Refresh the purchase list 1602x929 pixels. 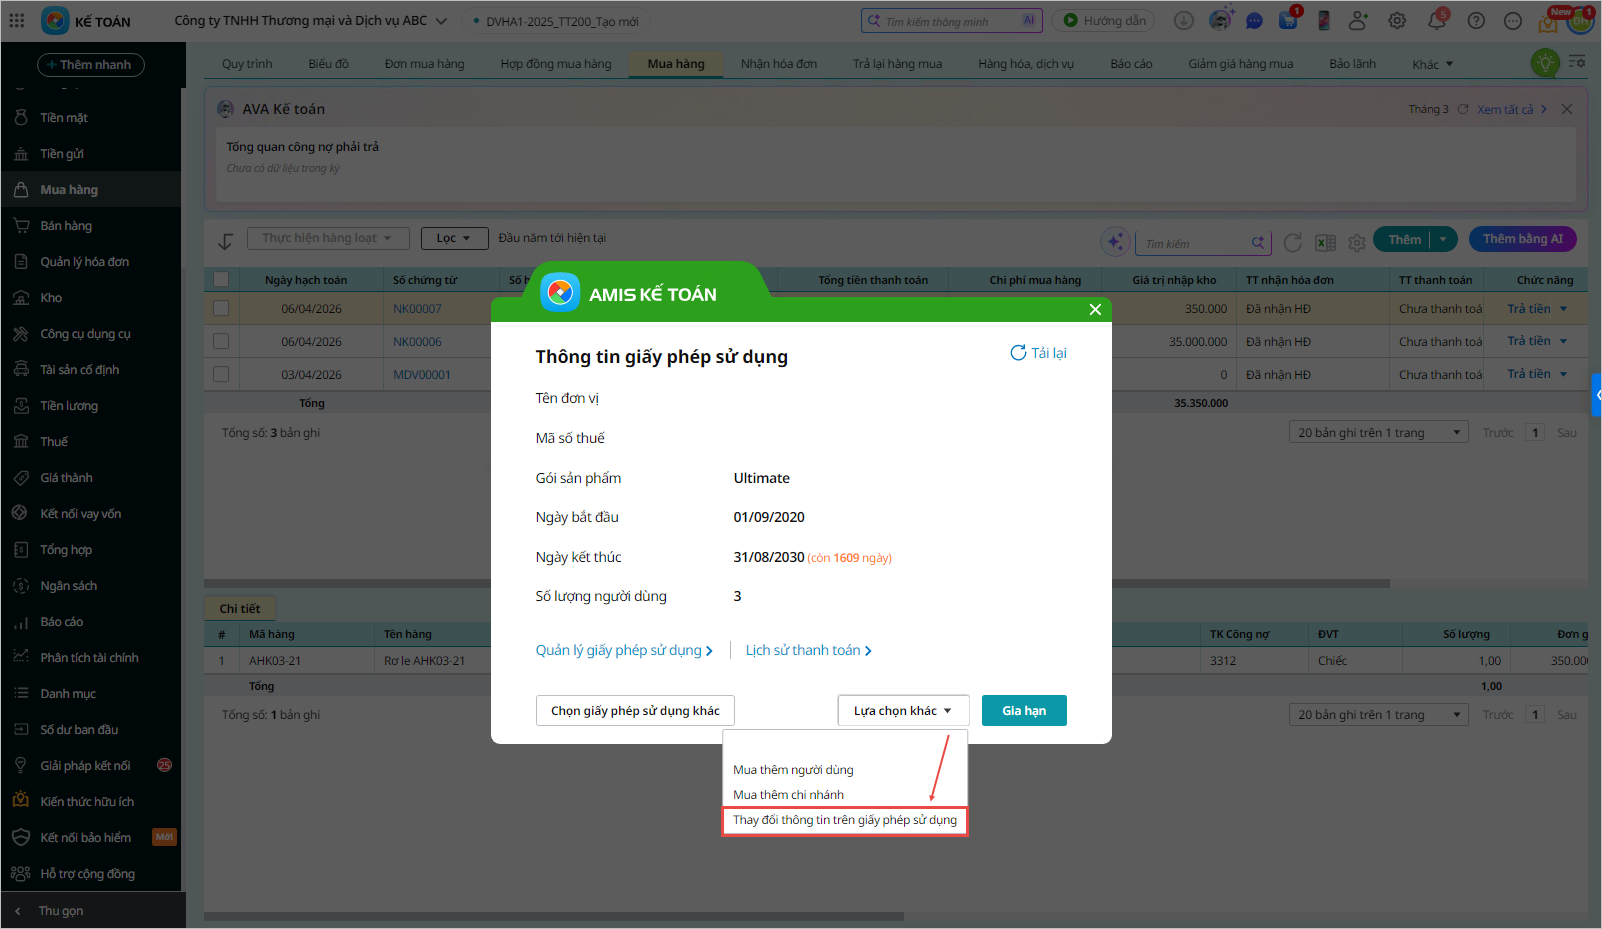(1293, 242)
